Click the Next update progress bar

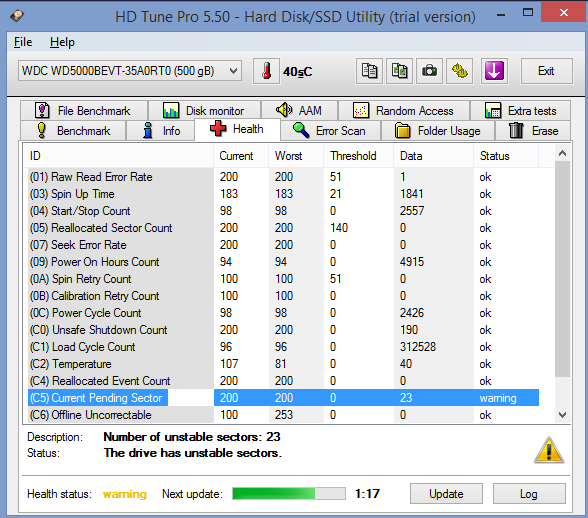[289, 494]
